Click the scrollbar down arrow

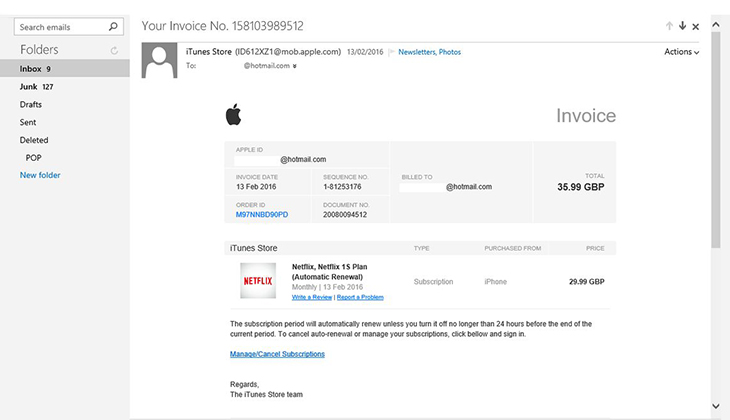(716, 406)
